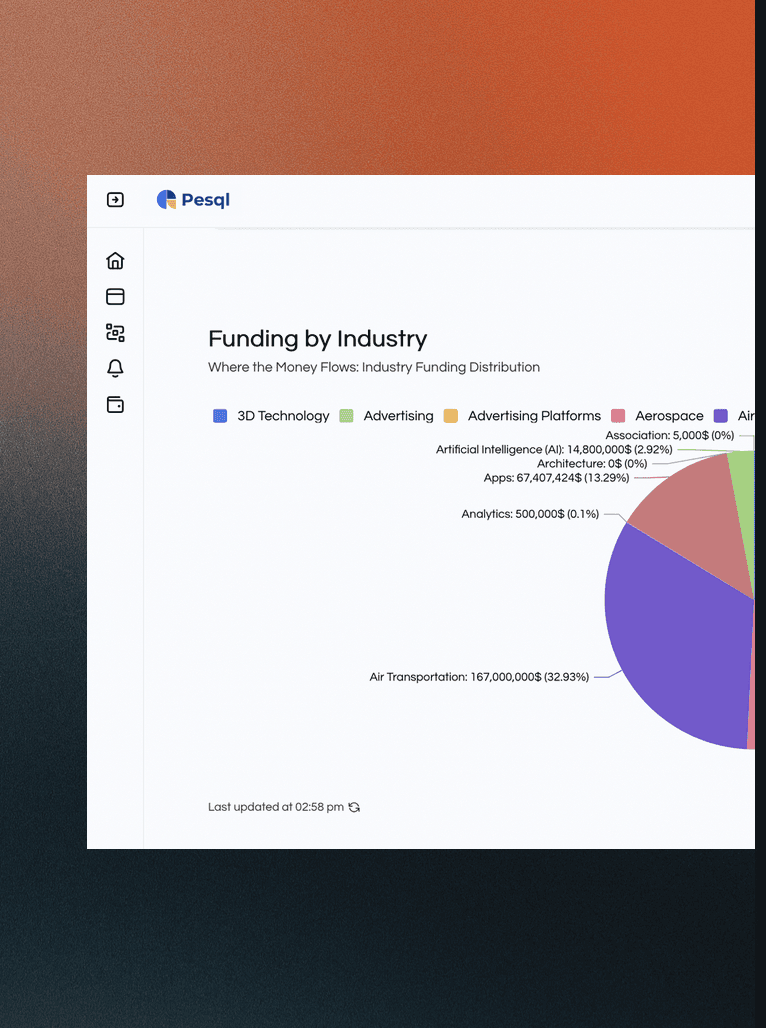This screenshot has width=766, height=1028.
Task: Toggle Aerospace legend swatch
Action: tap(618, 416)
